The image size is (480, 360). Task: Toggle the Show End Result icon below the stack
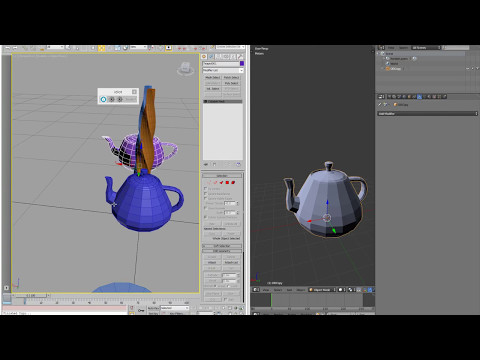pyautogui.click(x=214, y=164)
